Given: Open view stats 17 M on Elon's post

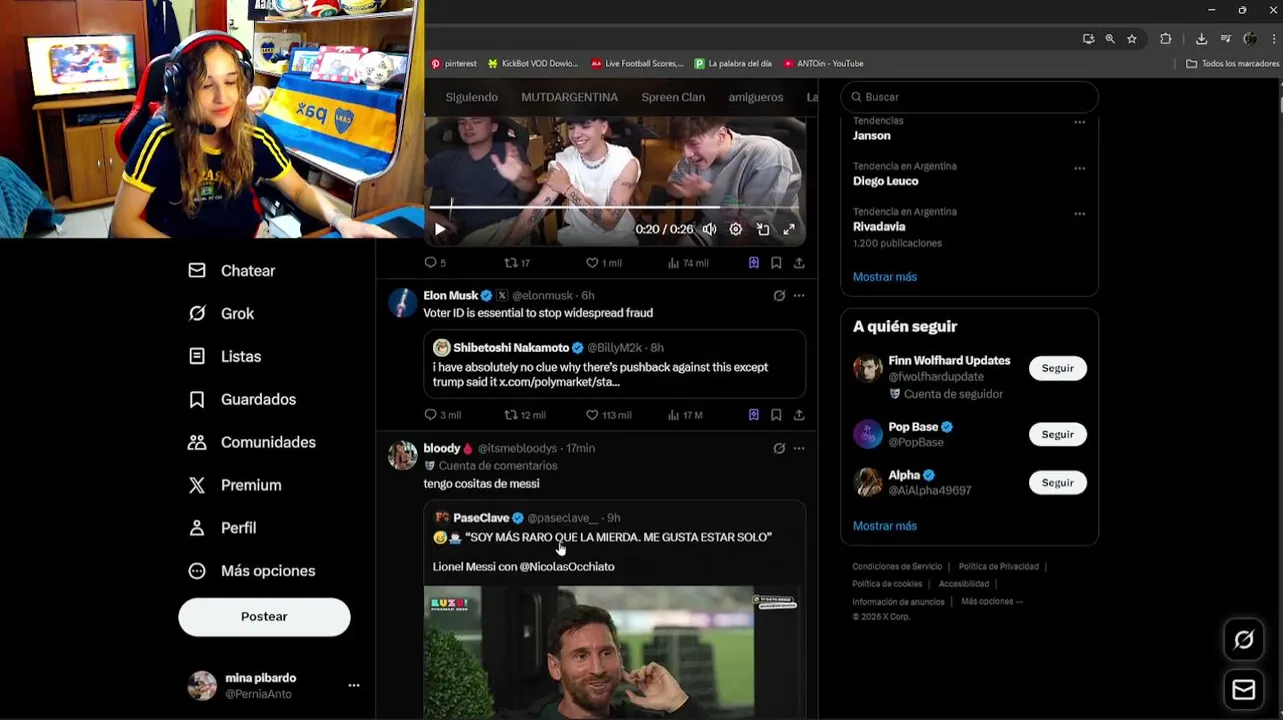Looking at the screenshot, I should (x=685, y=415).
